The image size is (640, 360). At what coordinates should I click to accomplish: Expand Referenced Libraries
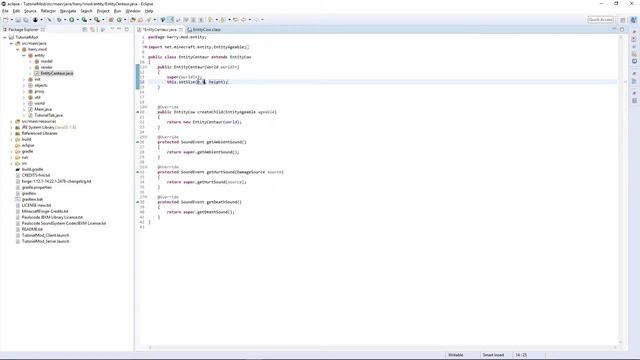coord(11,133)
